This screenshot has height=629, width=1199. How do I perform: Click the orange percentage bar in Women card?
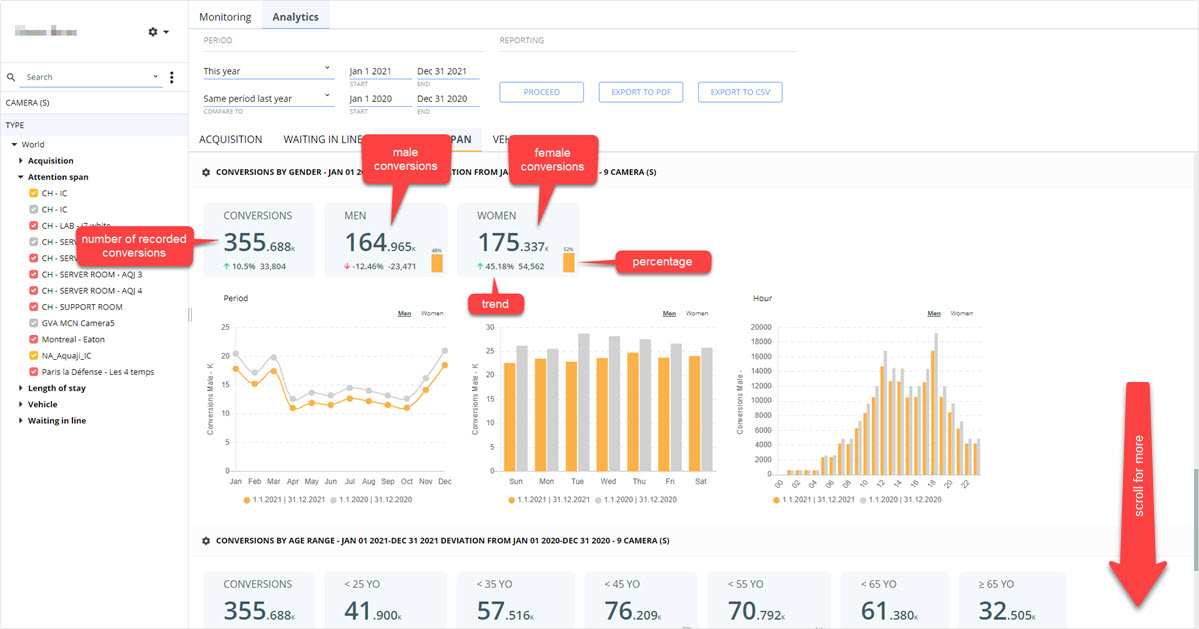(x=569, y=262)
